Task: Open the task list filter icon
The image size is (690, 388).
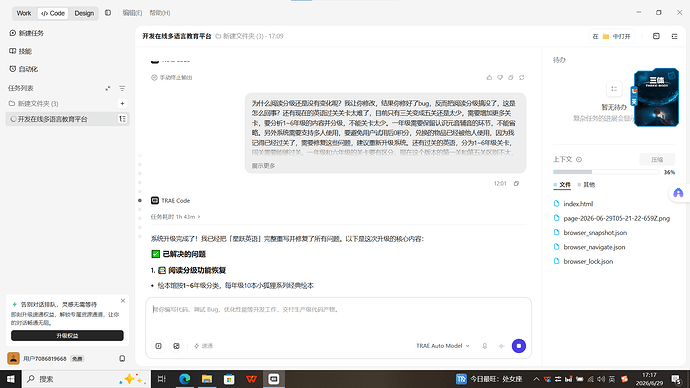Action: point(122,88)
